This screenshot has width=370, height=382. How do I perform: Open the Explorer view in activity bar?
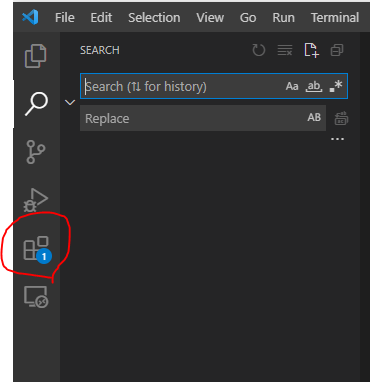[36, 56]
